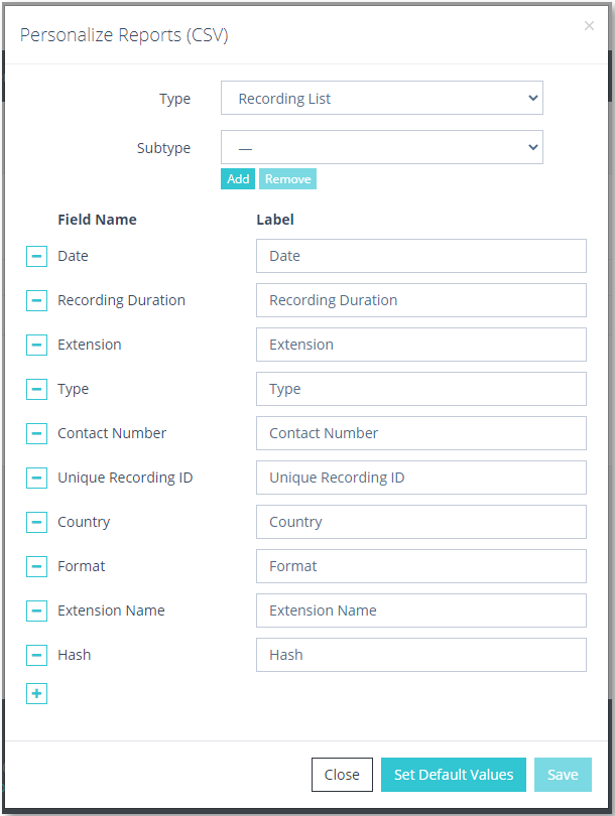Open the Type dropdown showing Recording List
The image size is (615, 816).
pyautogui.click(x=382, y=98)
